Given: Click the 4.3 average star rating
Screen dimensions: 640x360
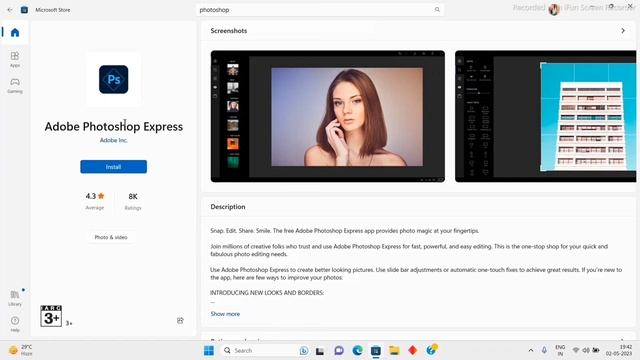Looking at the screenshot, I should (x=95, y=196).
